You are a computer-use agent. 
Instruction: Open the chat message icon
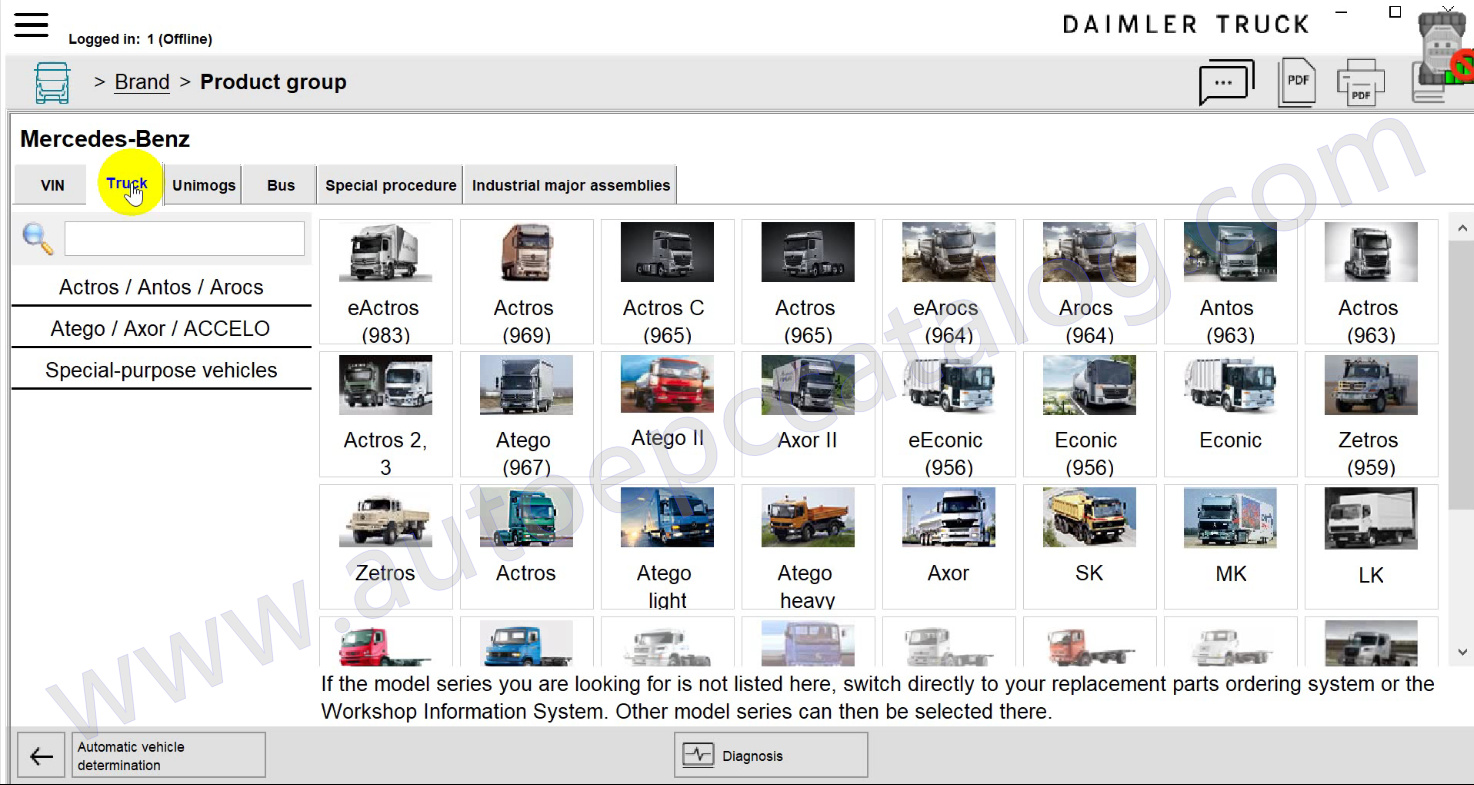[x=1225, y=83]
